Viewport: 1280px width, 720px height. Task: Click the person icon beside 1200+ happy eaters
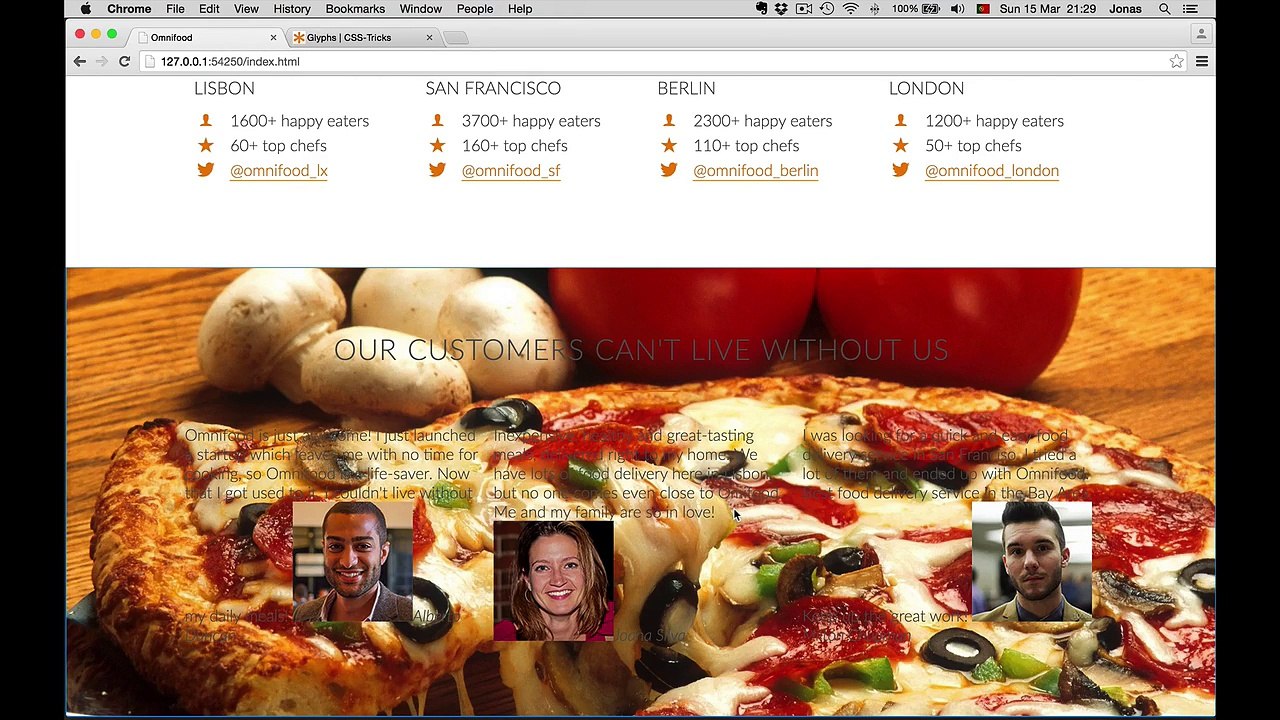click(x=901, y=120)
